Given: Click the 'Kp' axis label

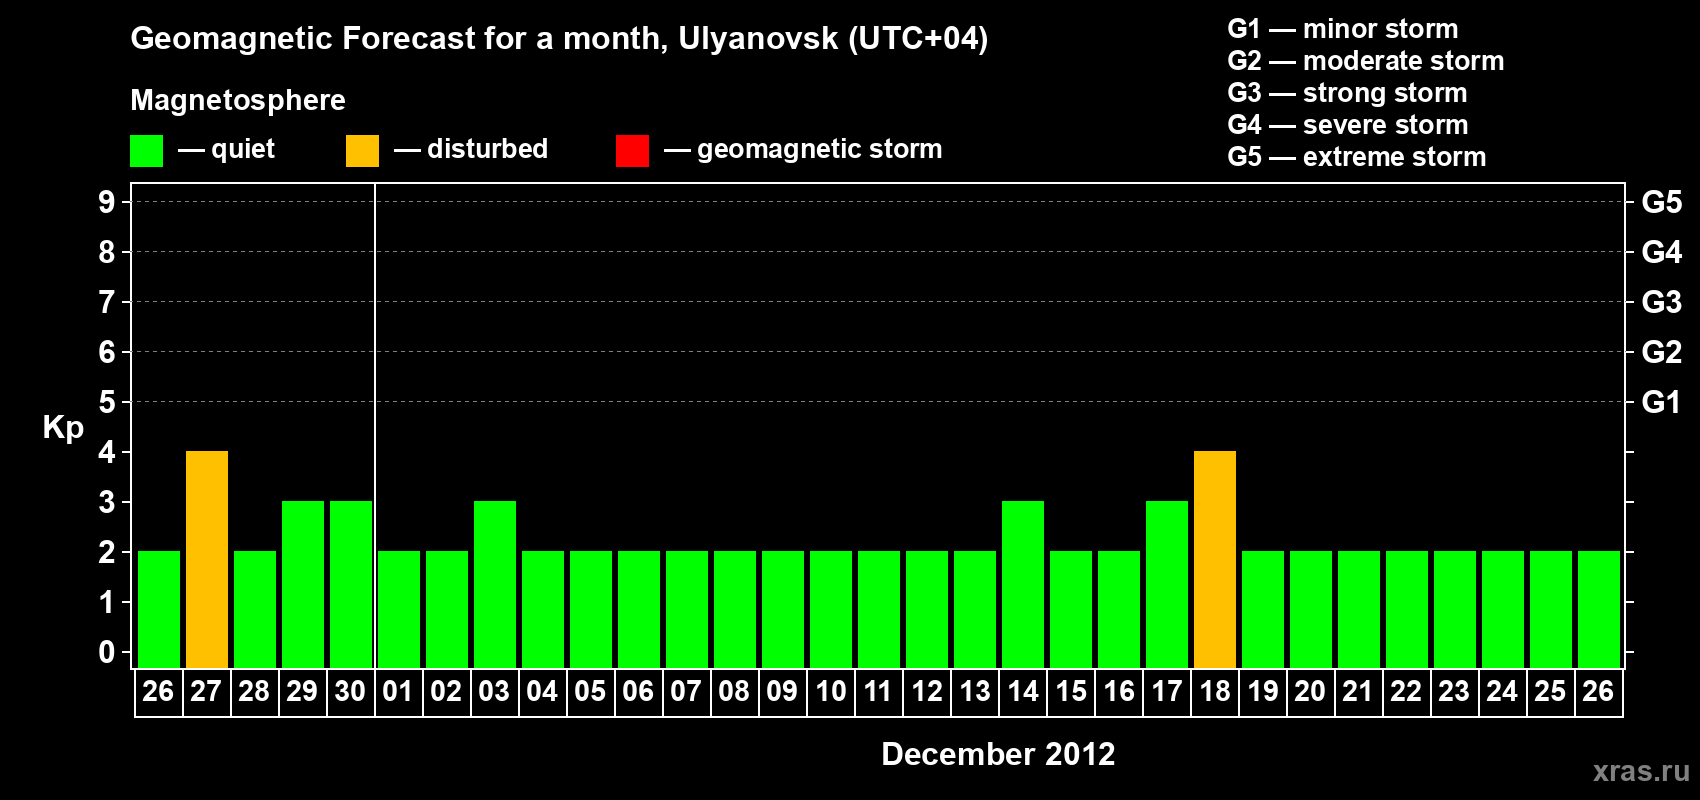Looking at the screenshot, I should 63,428.
